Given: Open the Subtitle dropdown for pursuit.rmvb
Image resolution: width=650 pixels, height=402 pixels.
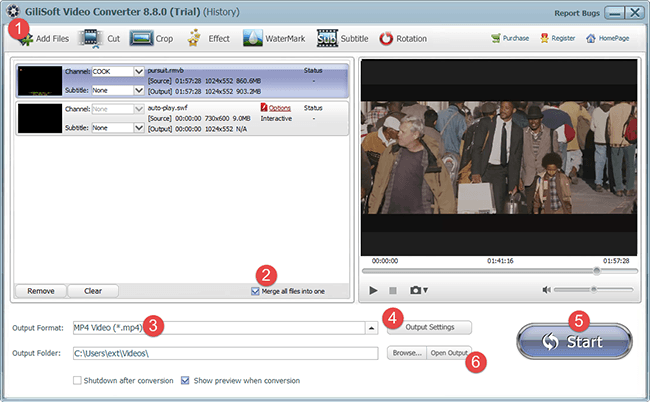Looking at the screenshot, I should 138,89.
